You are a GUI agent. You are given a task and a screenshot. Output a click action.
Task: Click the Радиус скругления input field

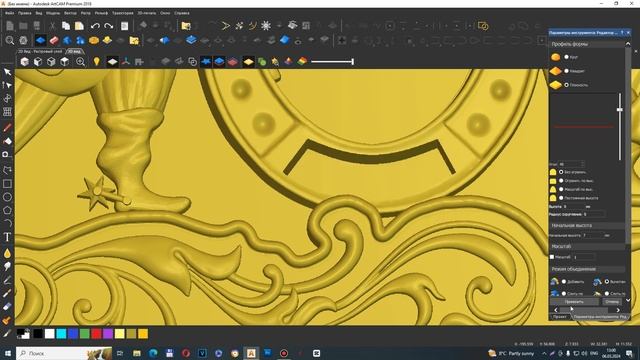click(x=594, y=214)
